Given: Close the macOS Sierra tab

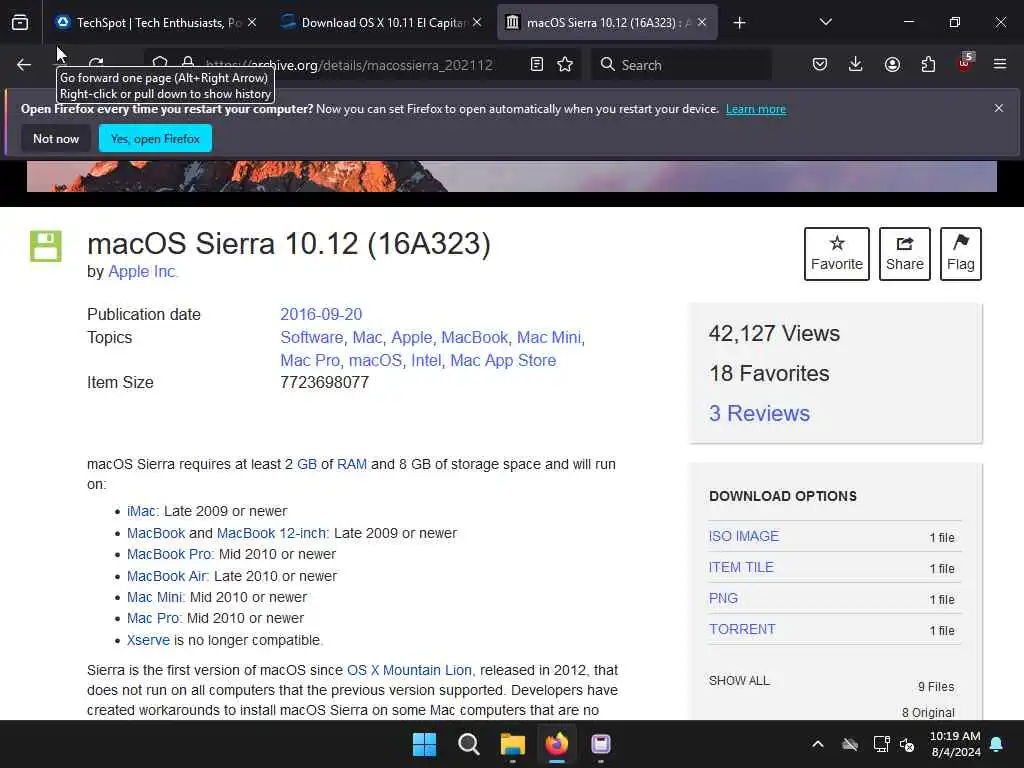Looking at the screenshot, I should [702, 23].
